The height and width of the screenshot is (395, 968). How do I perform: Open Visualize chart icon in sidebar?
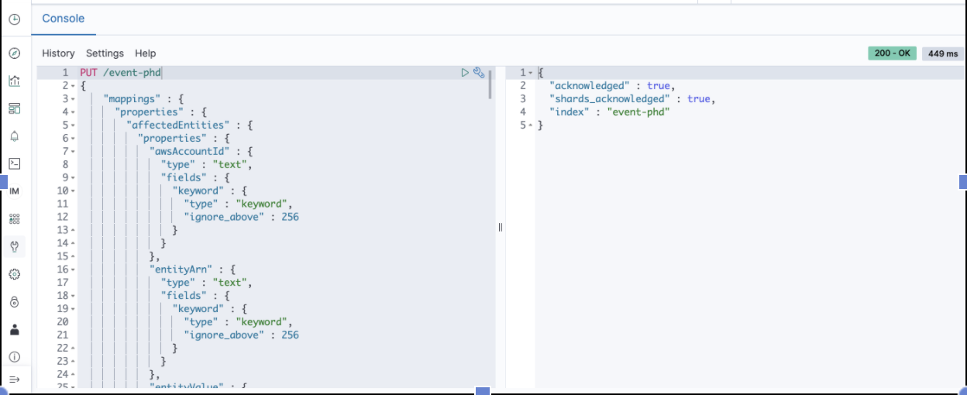[x=14, y=81]
